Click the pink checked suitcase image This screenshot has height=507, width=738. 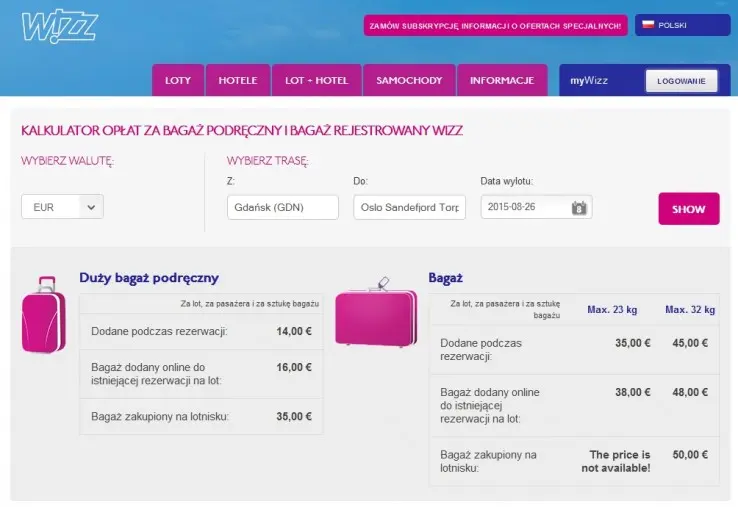[376, 312]
